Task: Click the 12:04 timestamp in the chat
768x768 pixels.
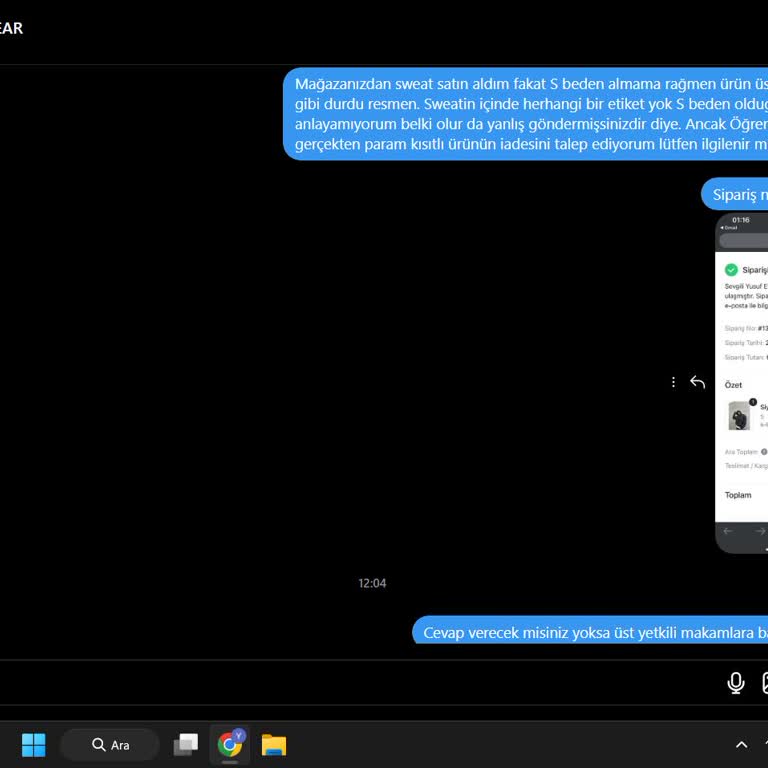Action: 372,583
